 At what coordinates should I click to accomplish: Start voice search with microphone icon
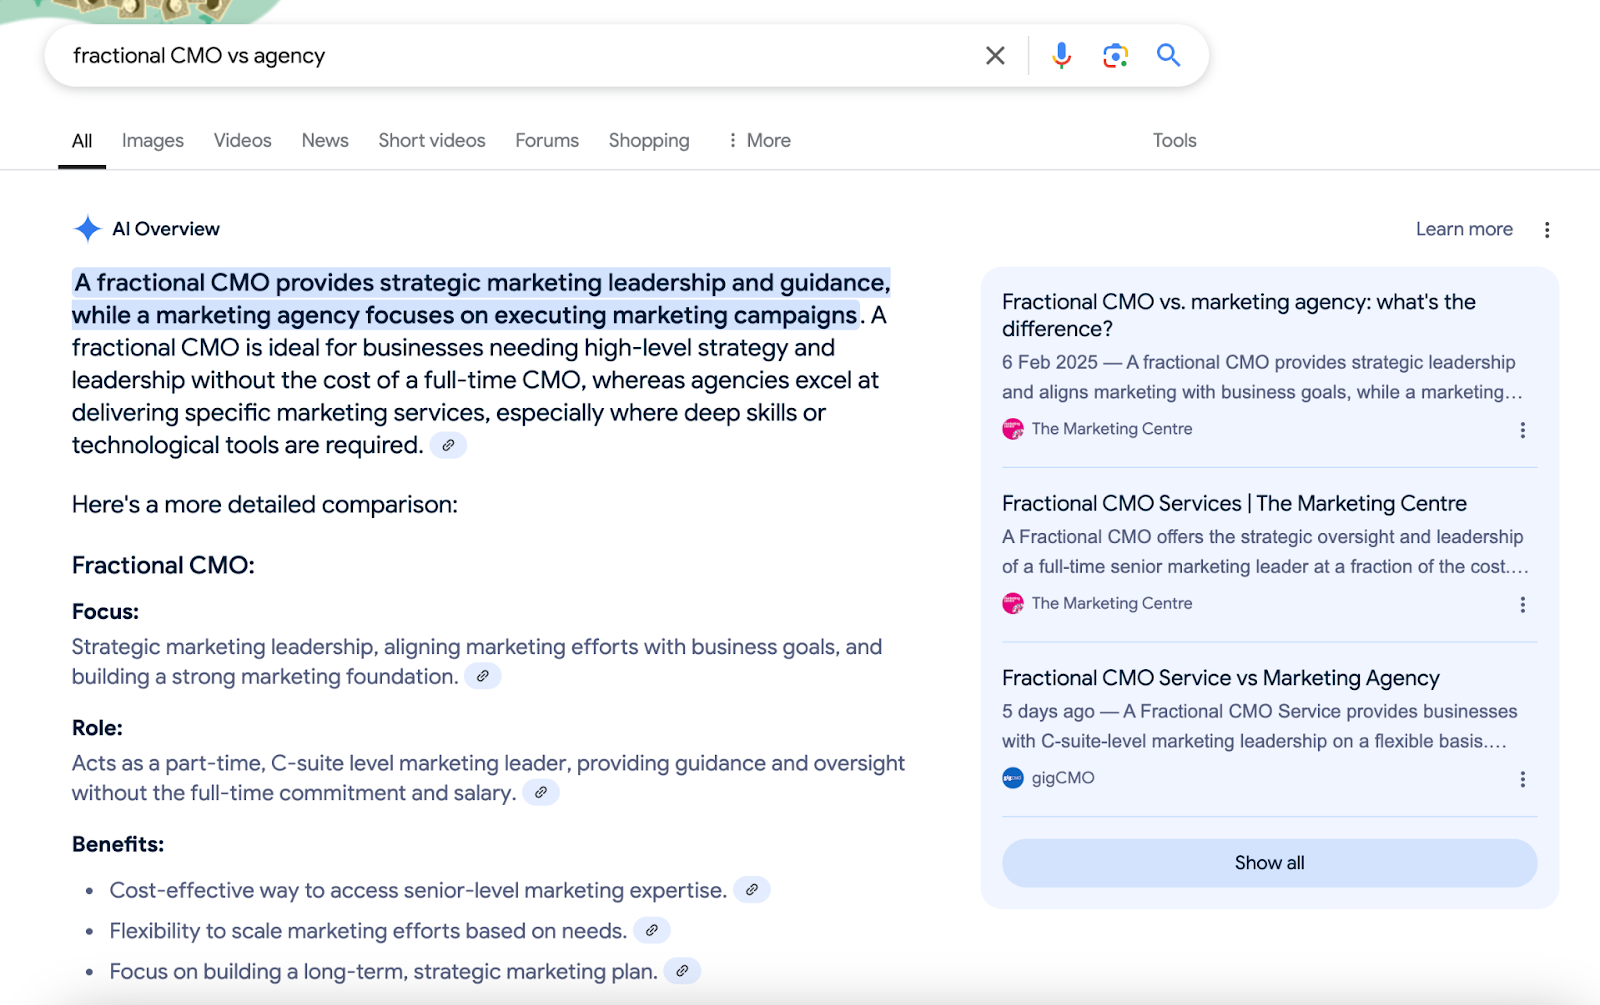(x=1062, y=56)
